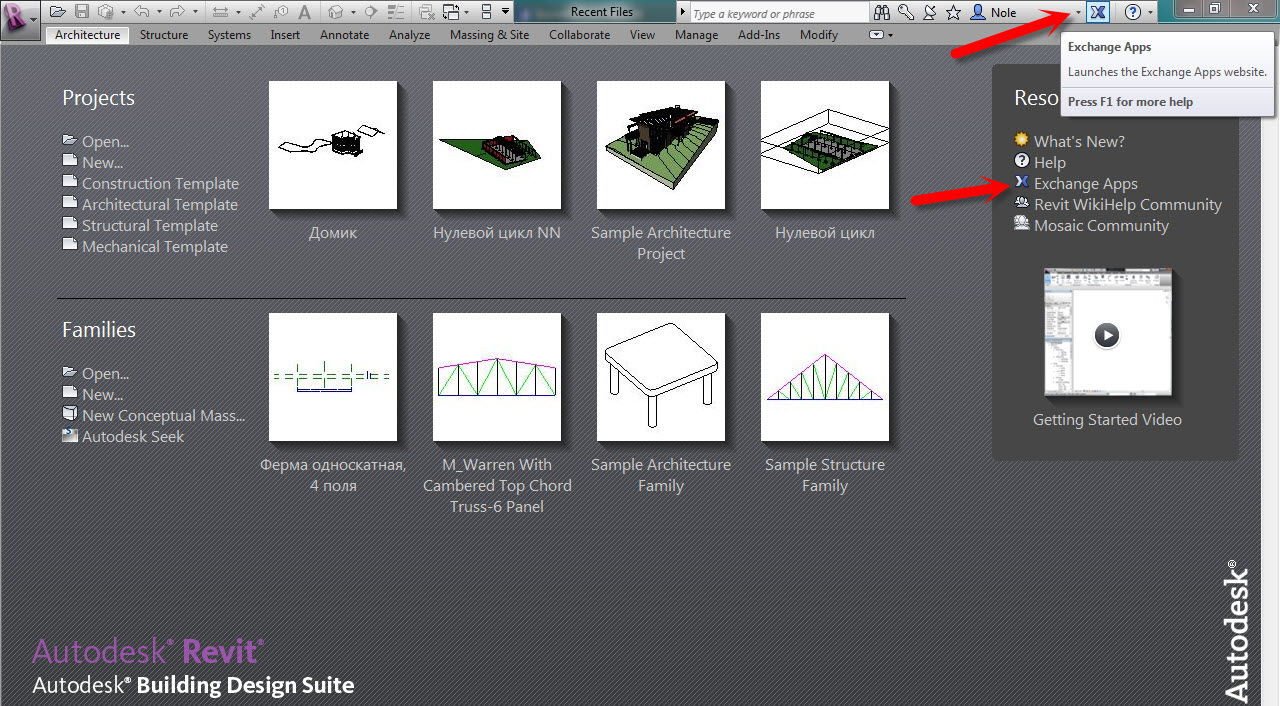Select the Aligned Dimension tool icon

[257, 12]
